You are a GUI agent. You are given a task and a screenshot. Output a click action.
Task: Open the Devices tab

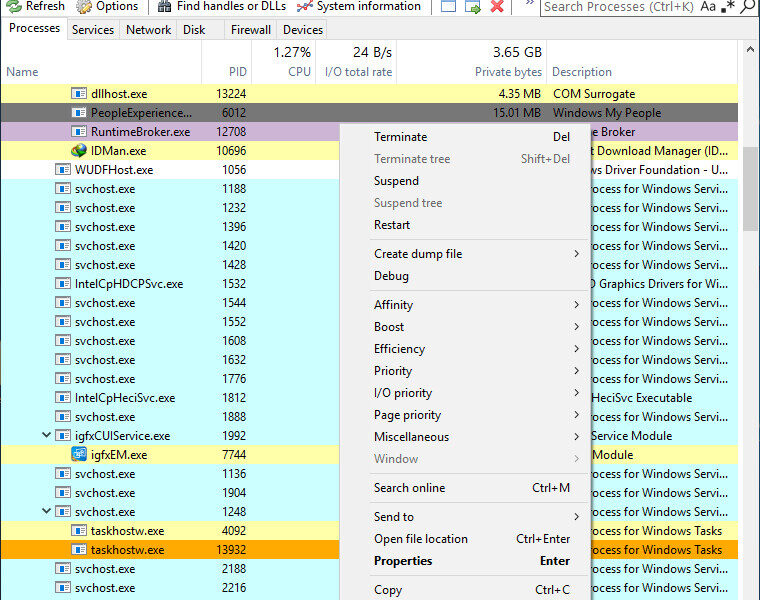pos(302,30)
